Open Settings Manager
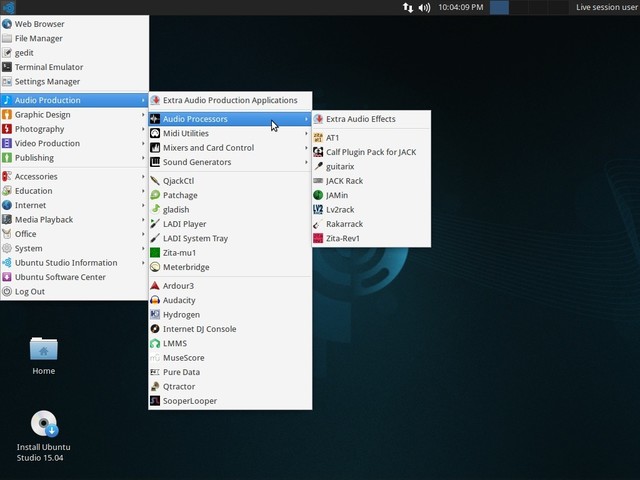Screen dimensions: 640x480 coord(74,82)
